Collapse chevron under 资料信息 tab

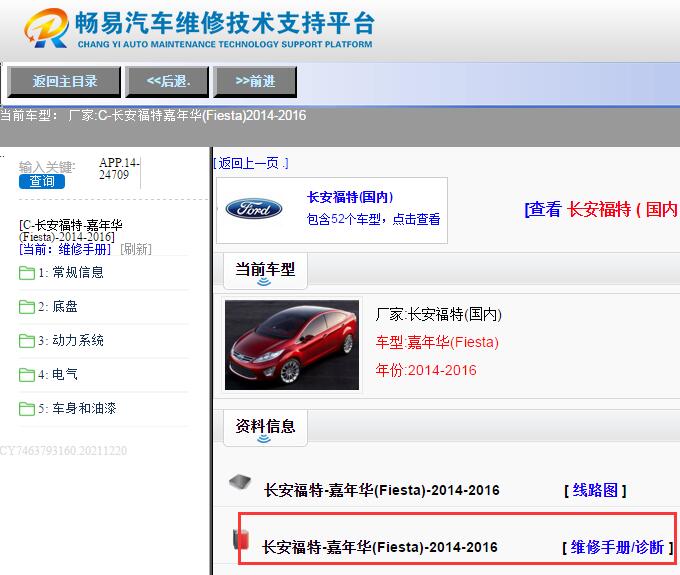(264, 439)
